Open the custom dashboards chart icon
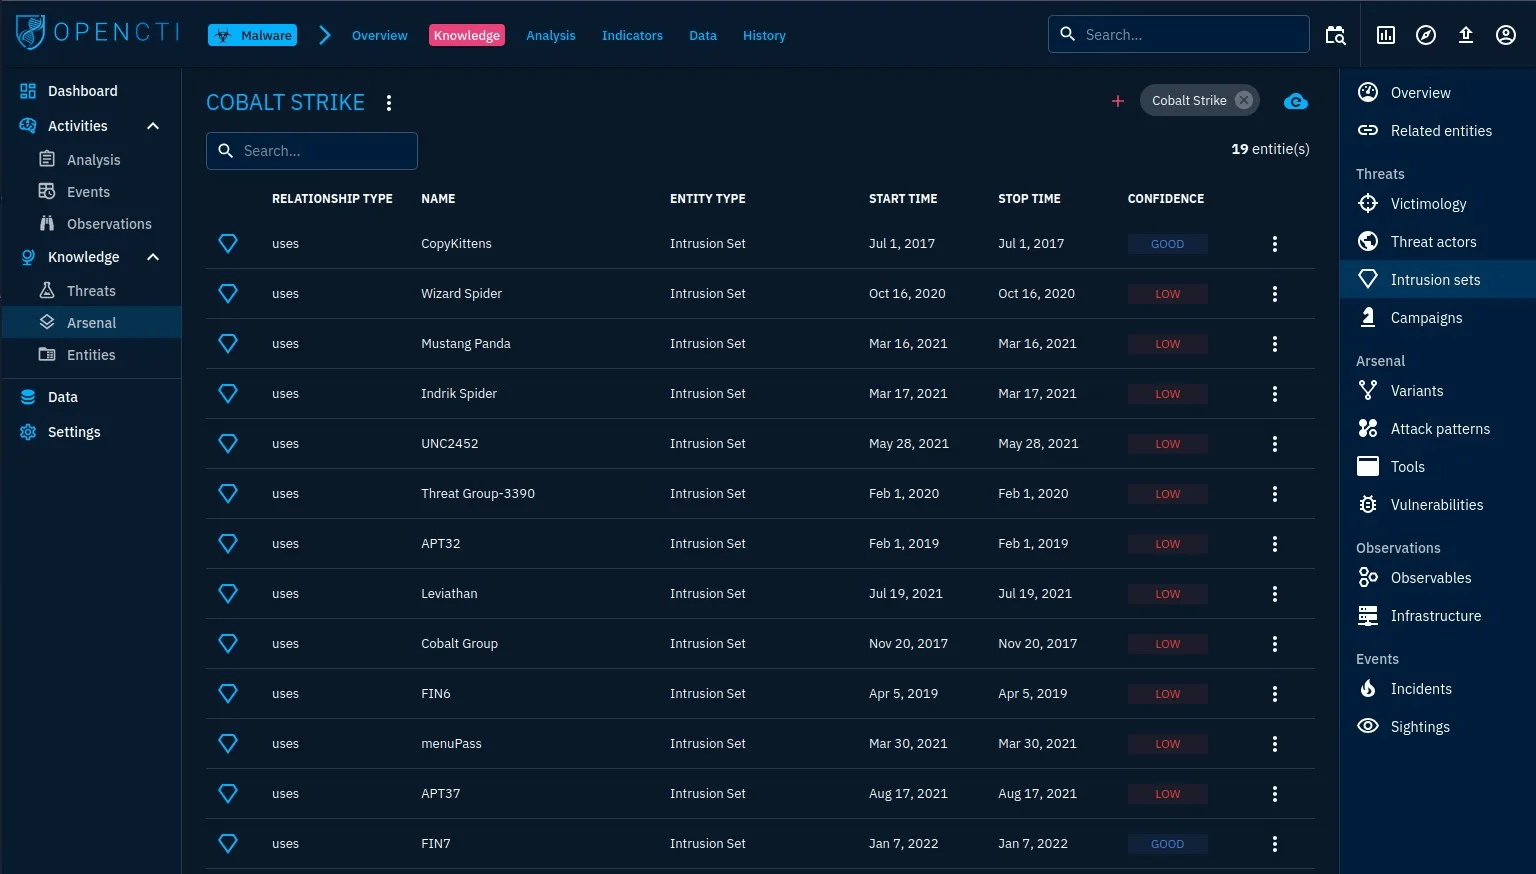Image resolution: width=1536 pixels, height=874 pixels. [x=1386, y=35]
